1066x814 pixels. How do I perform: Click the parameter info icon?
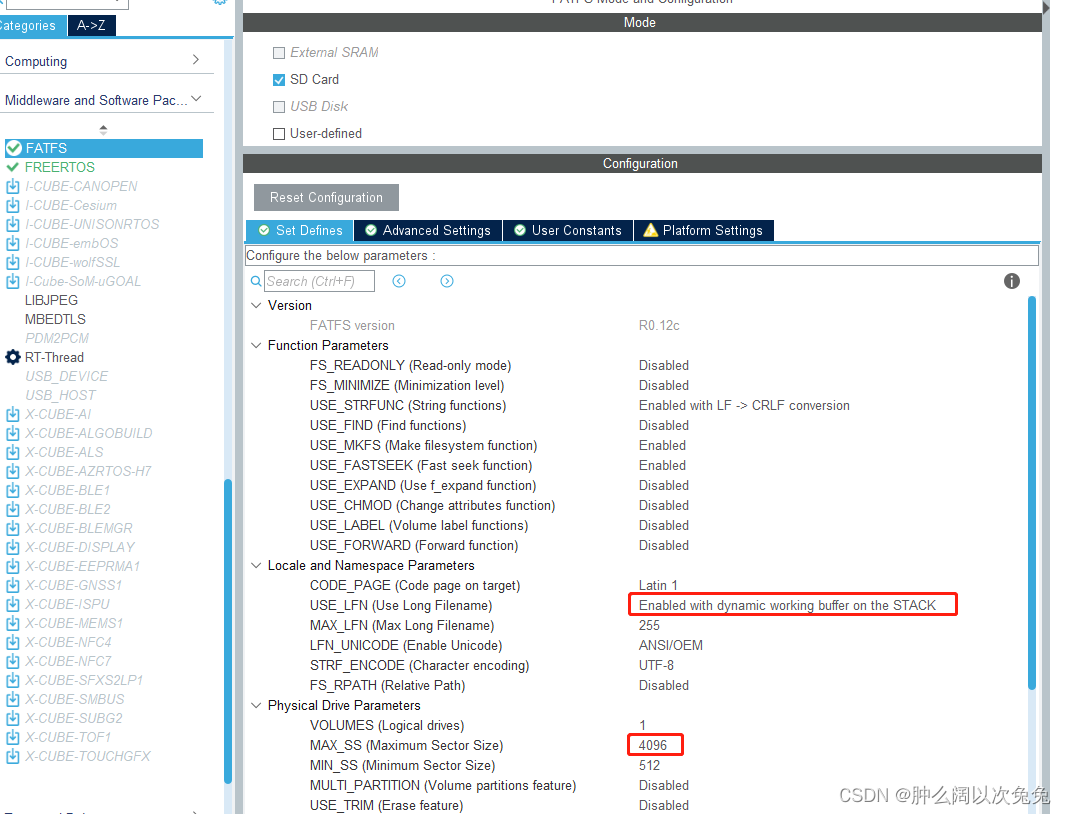1012,281
